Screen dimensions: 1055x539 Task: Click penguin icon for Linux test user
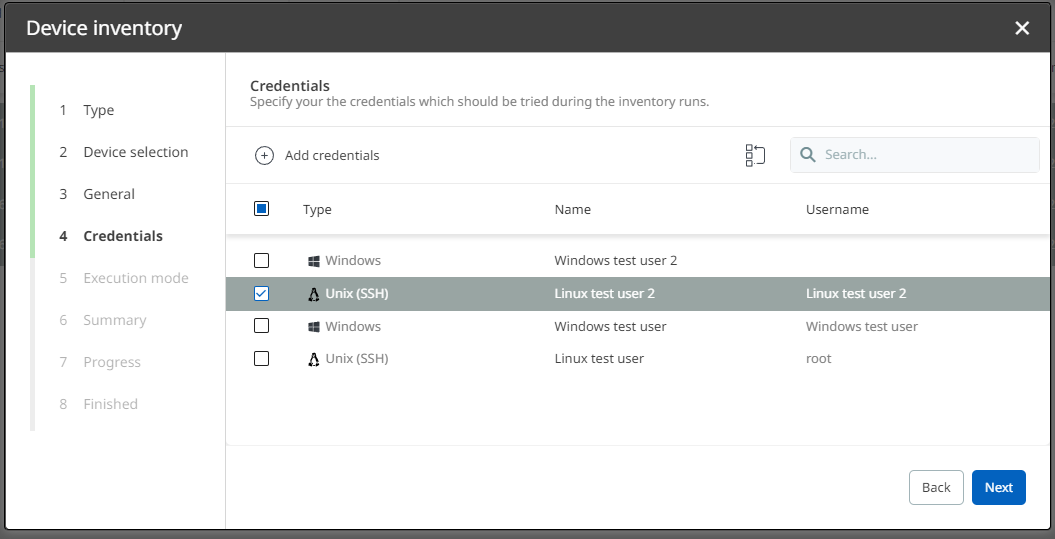click(314, 359)
